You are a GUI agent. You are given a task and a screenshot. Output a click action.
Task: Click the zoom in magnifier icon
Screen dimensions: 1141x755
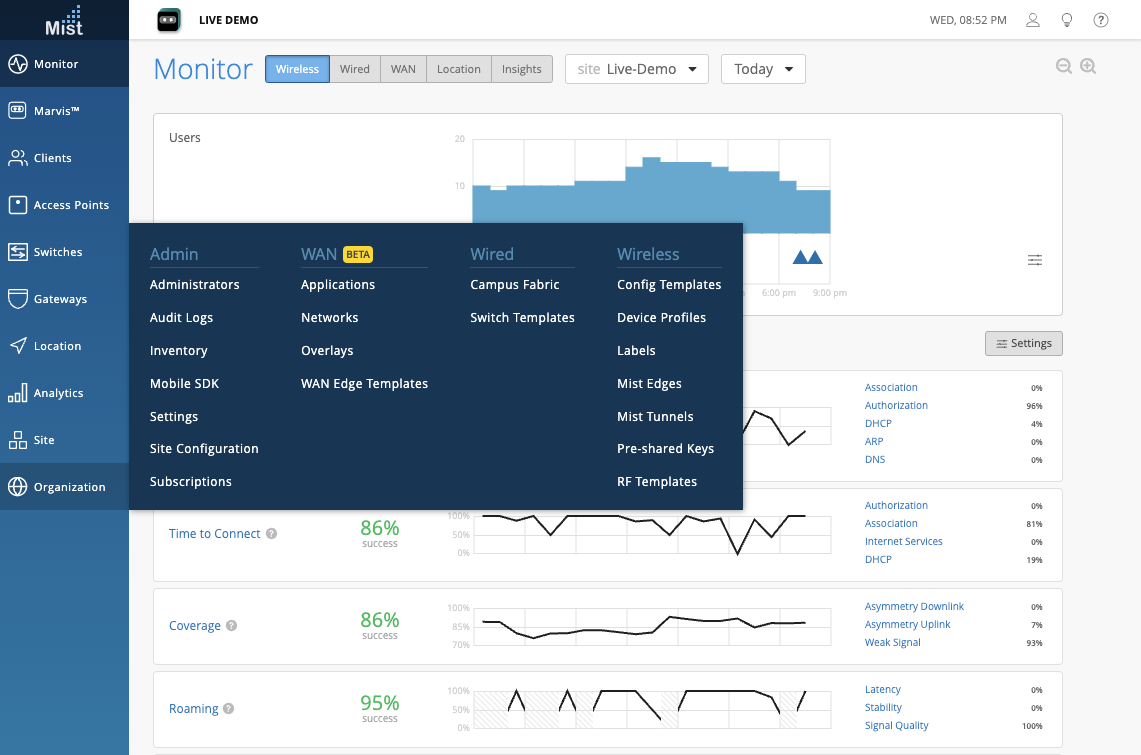[x=1089, y=66]
